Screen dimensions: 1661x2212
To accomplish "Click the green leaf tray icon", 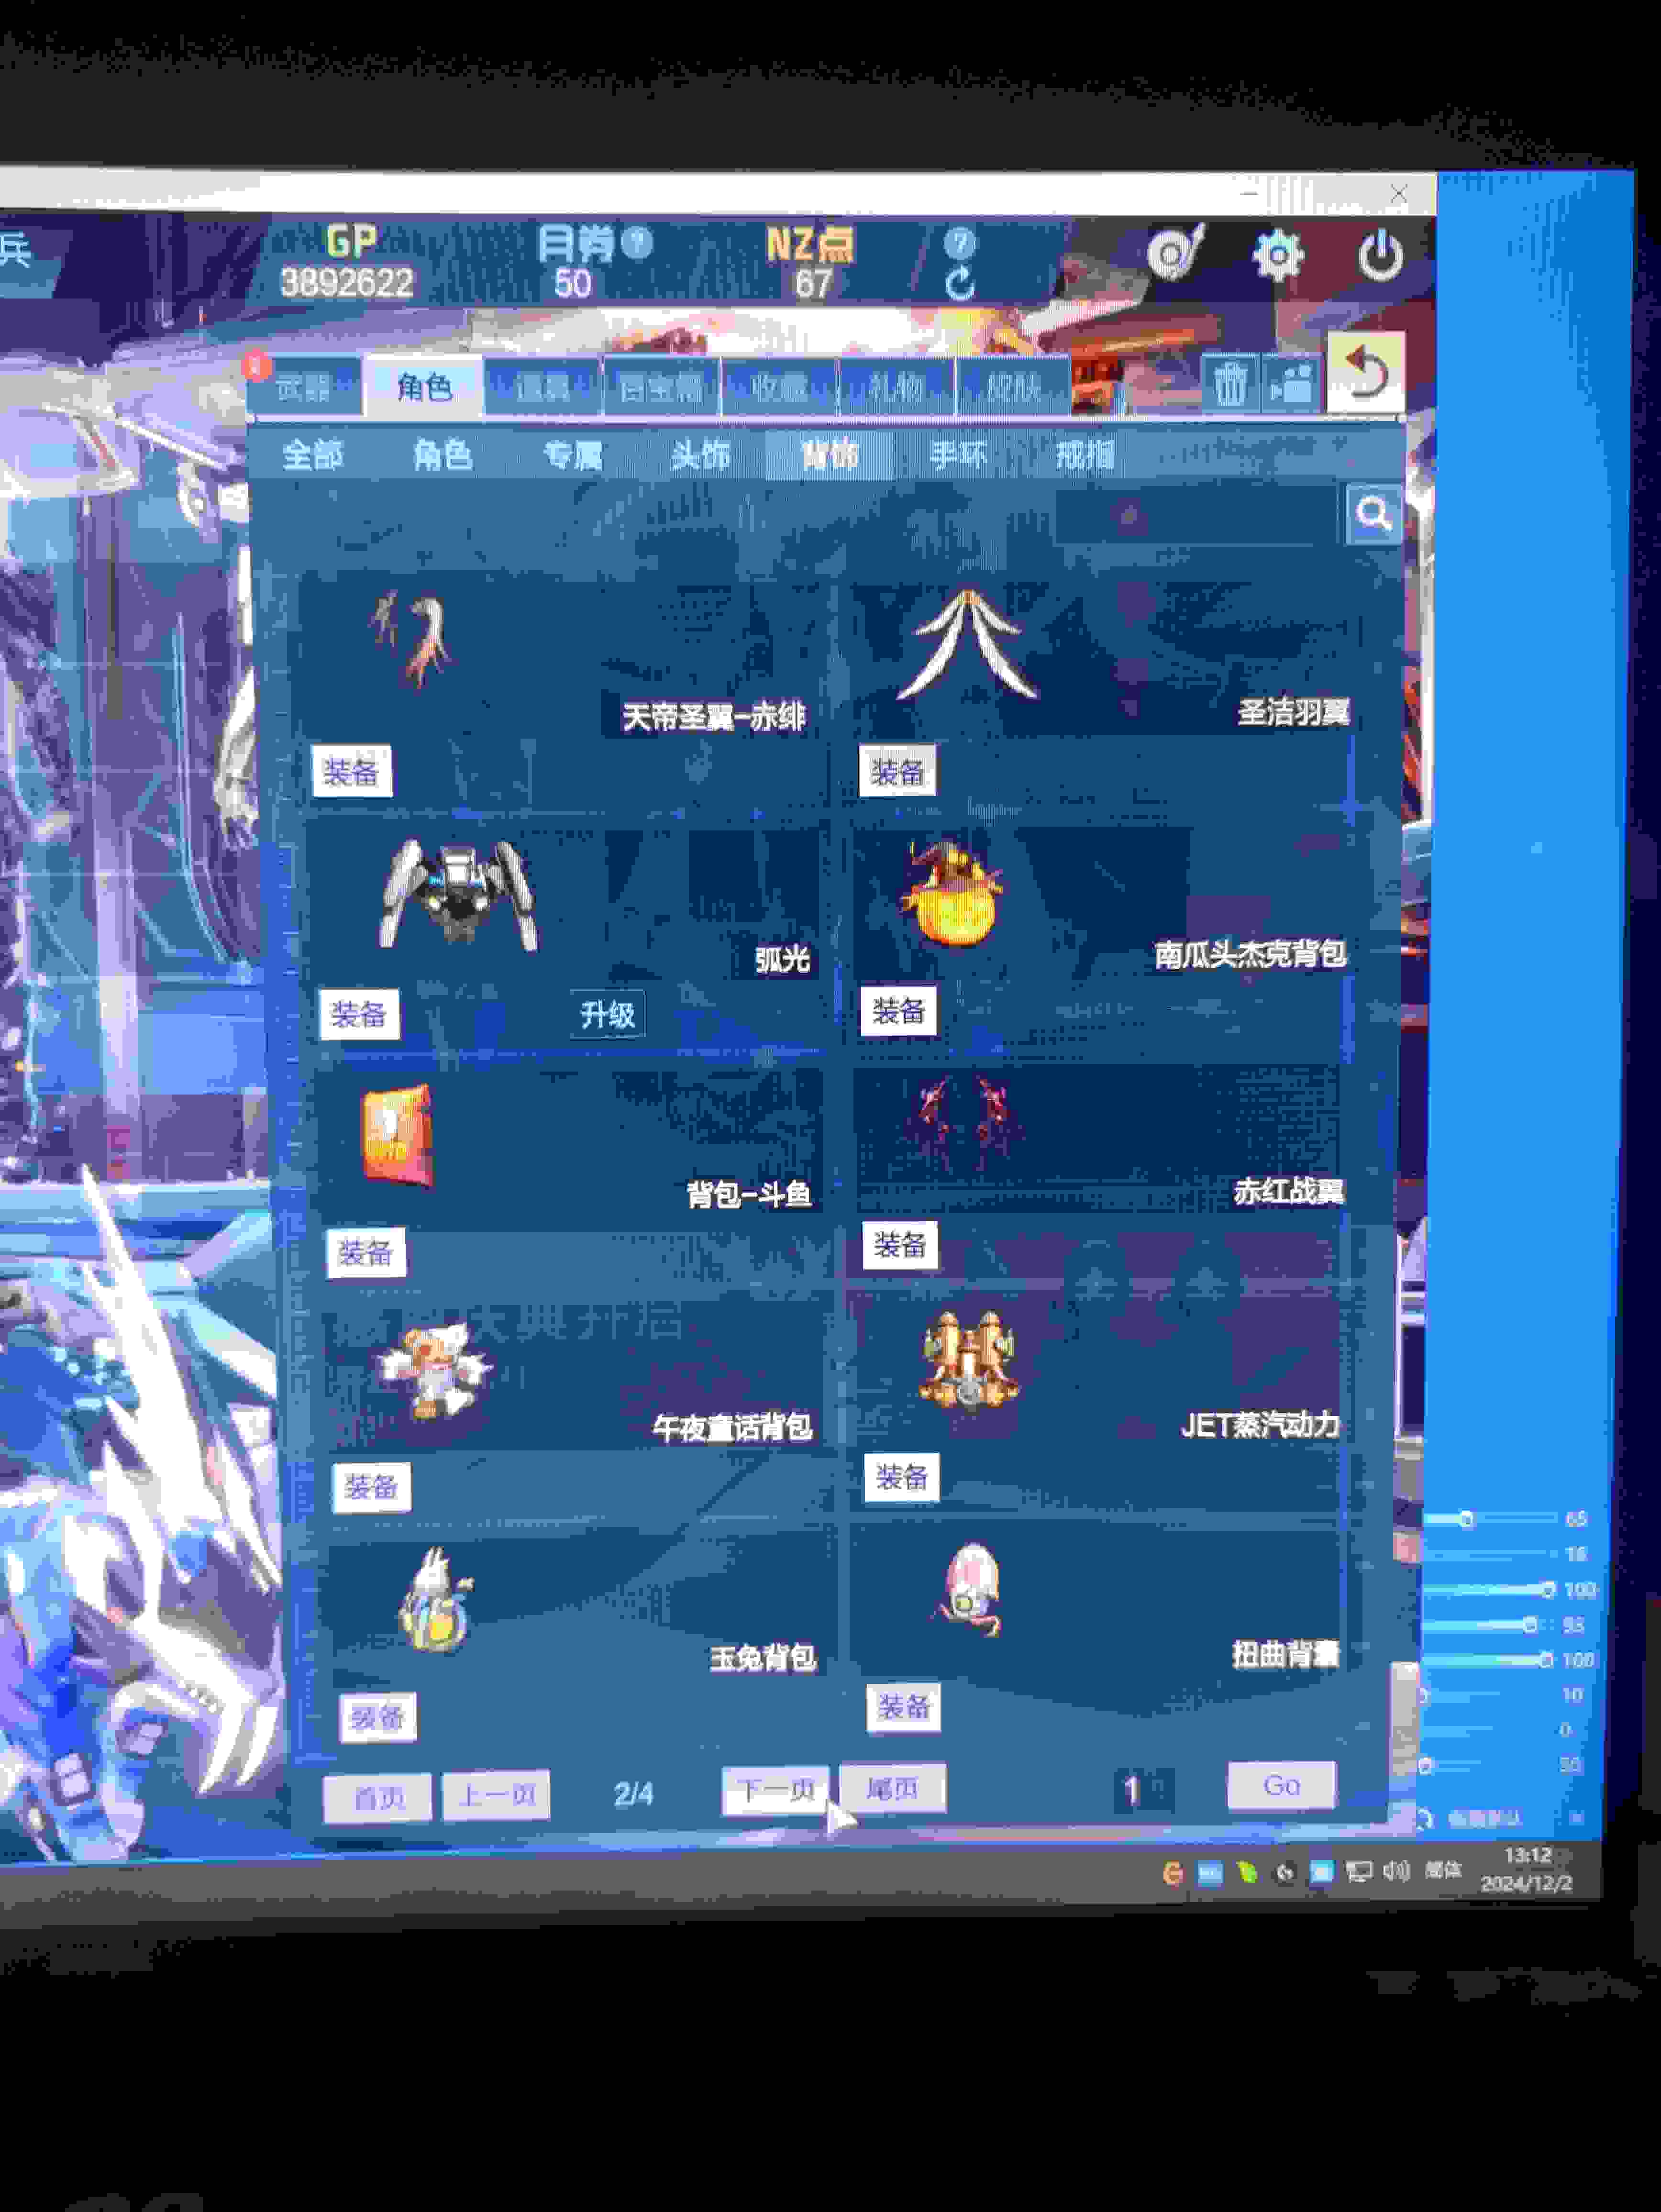I will click(x=1247, y=1872).
